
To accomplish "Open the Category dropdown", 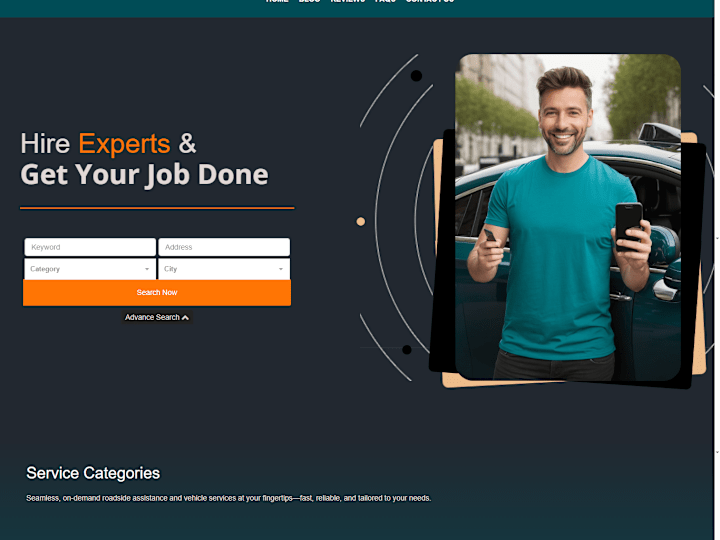I will click(90, 269).
